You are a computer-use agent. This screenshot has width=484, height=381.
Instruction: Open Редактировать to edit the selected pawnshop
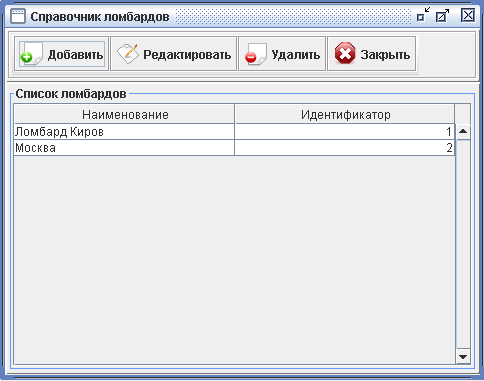coord(173,54)
